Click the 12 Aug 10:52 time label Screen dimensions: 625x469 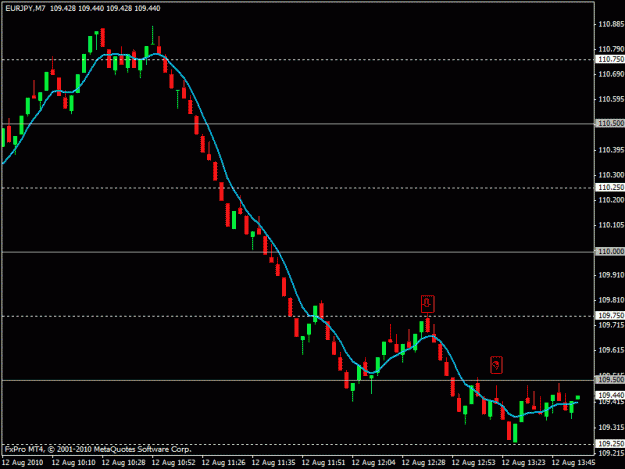(x=173, y=463)
